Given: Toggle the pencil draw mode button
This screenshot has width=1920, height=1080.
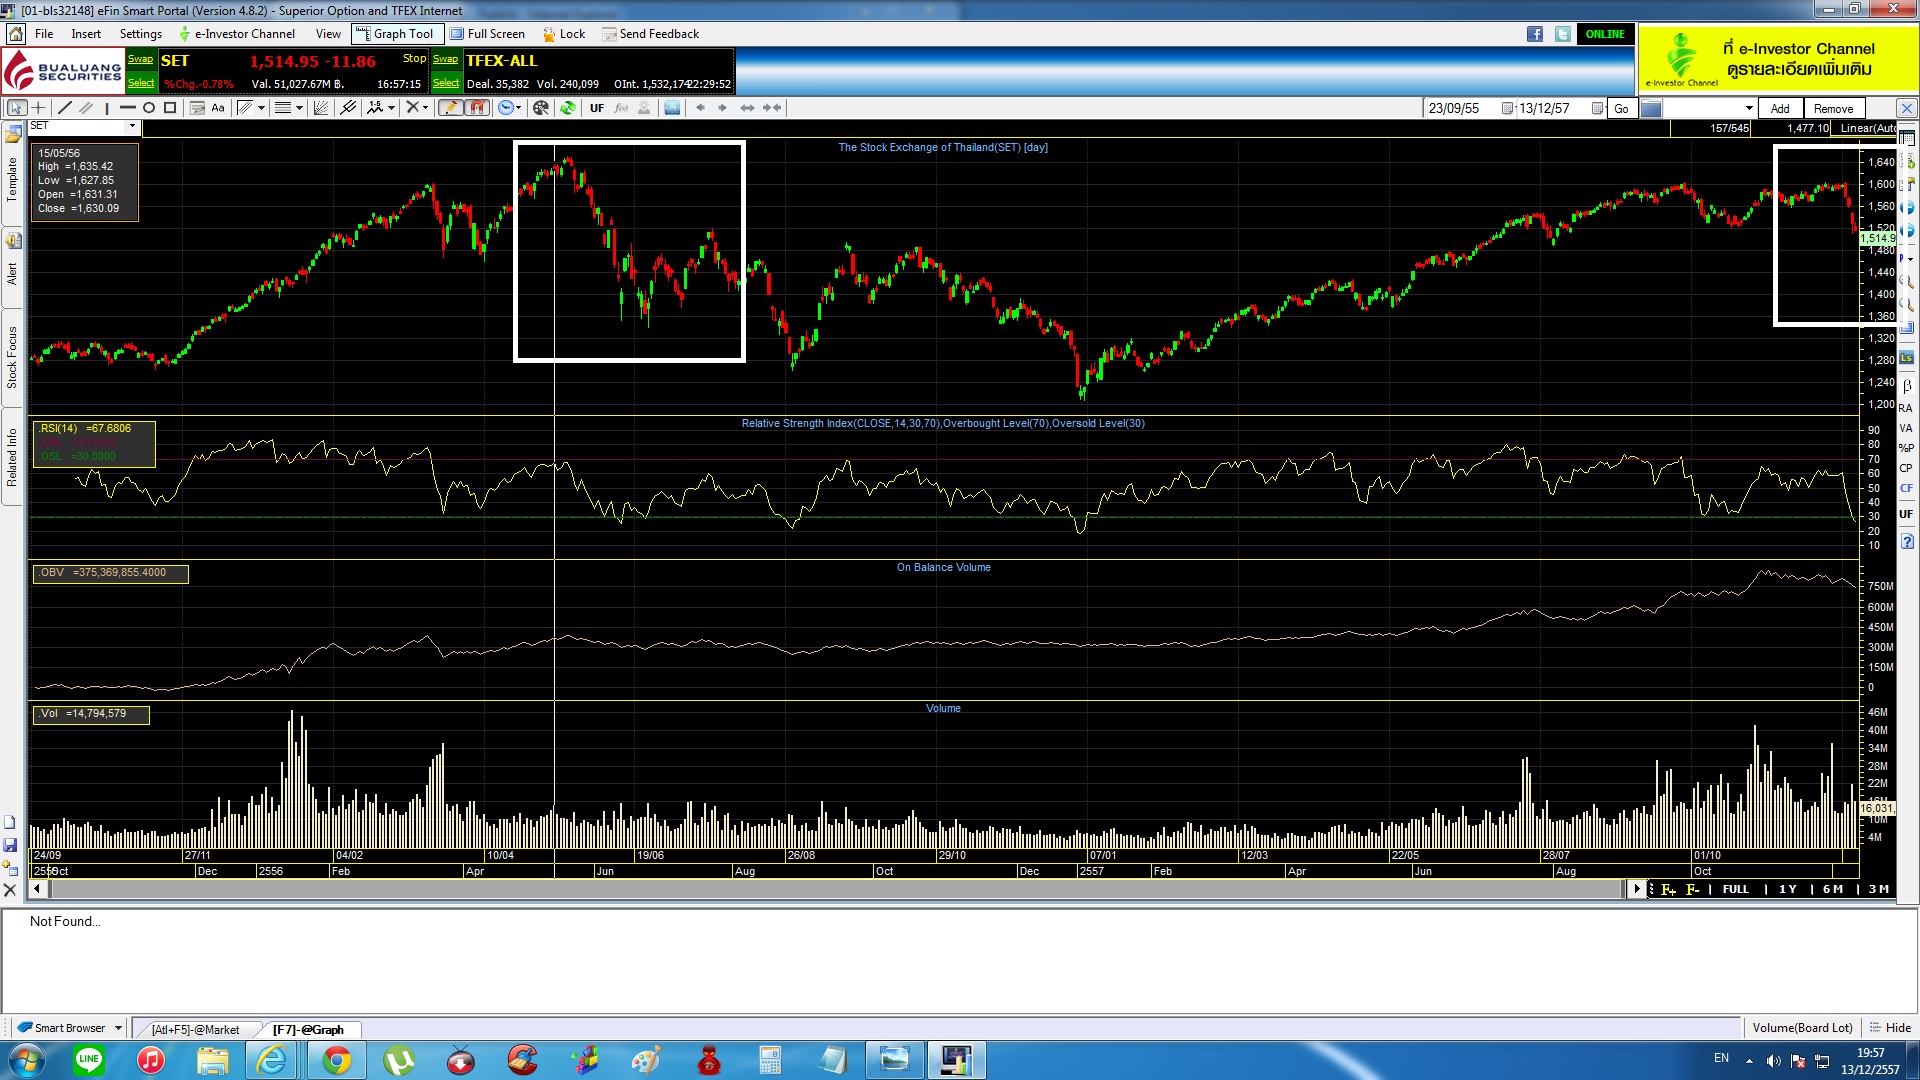Looking at the screenshot, I should pyautogui.click(x=451, y=108).
